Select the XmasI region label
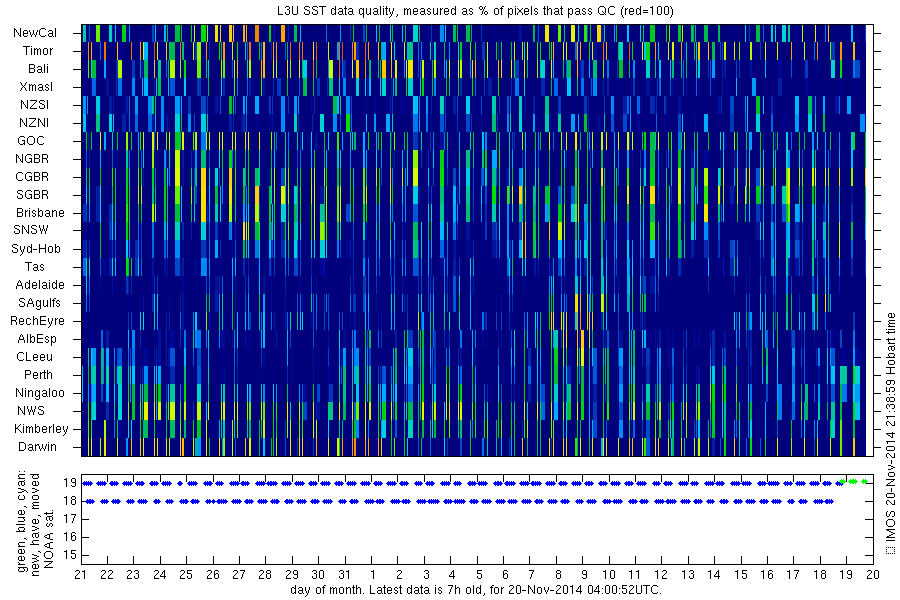This screenshot has height=600, width=900. coord(36,87)
